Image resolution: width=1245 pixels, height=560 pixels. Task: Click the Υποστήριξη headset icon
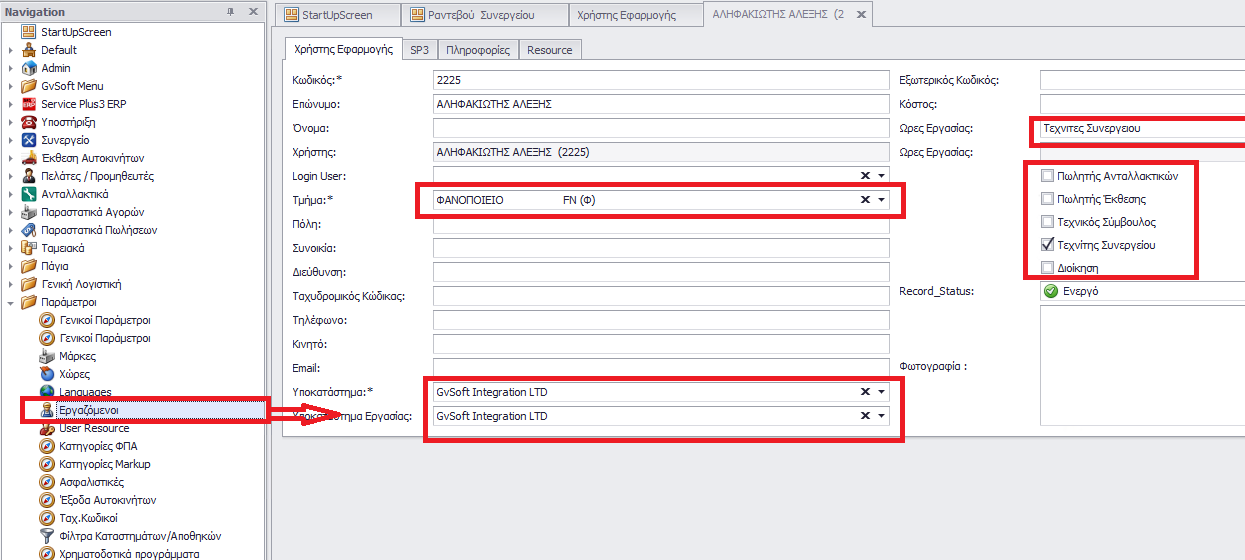tap(29, 122)
